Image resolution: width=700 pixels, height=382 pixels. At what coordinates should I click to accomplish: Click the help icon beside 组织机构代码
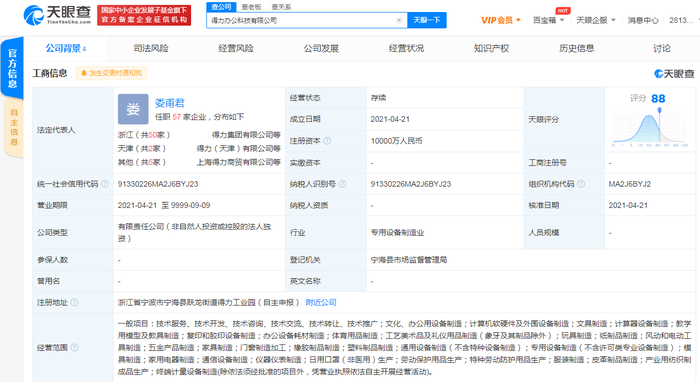click(581, 184)
